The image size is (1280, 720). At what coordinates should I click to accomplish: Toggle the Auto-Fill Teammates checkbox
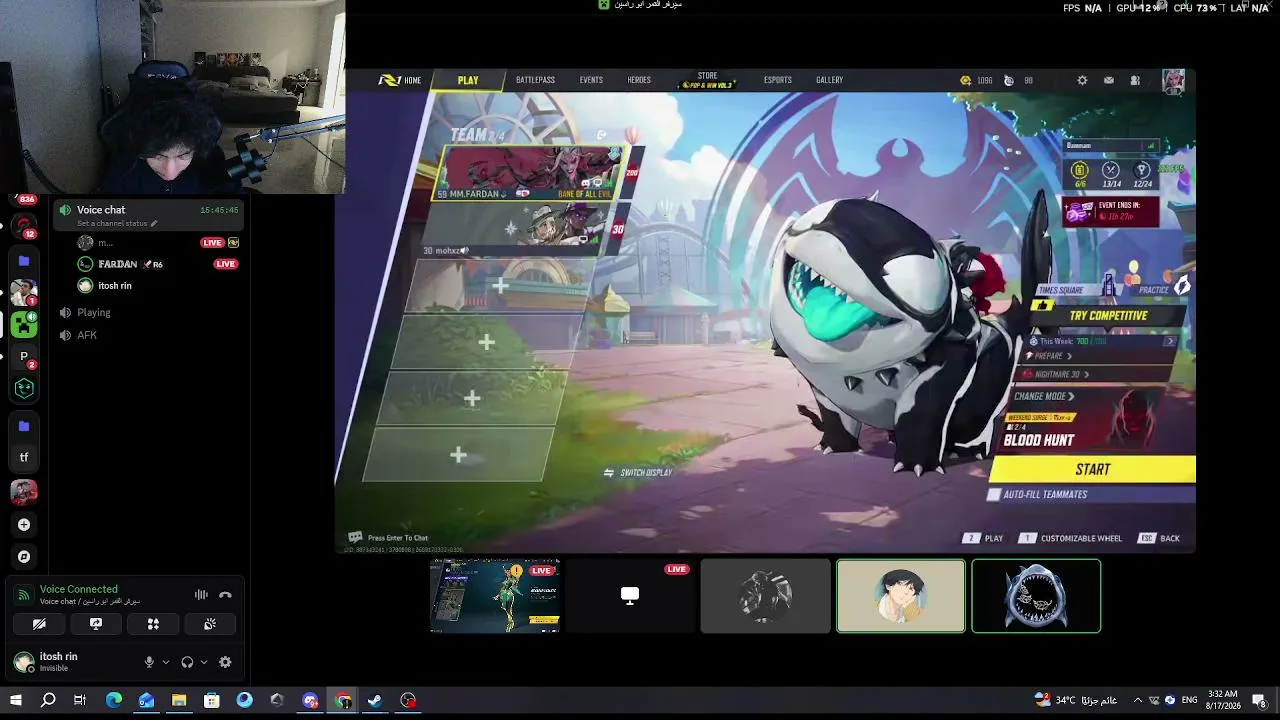994,494
